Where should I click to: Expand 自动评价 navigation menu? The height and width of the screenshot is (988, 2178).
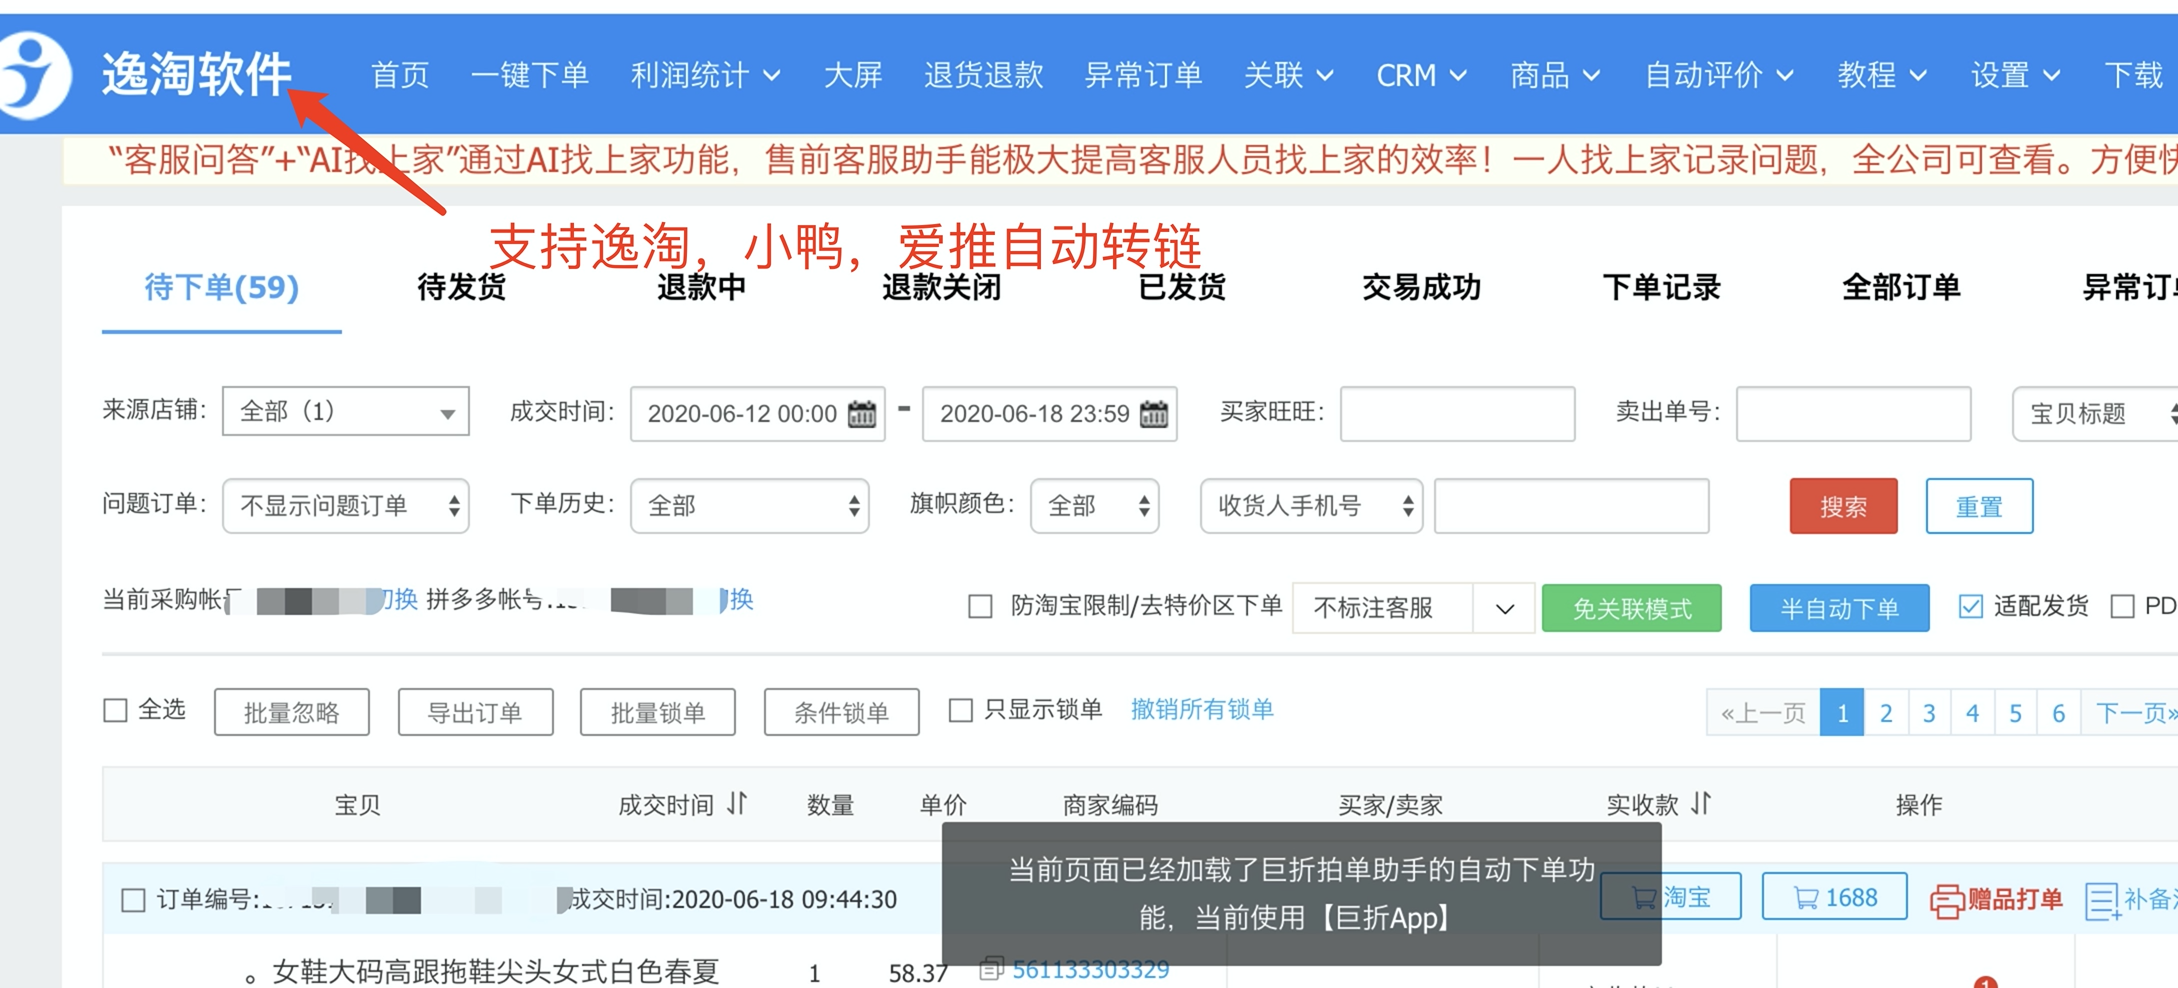pyautogui.click(x=1719, y=75)
